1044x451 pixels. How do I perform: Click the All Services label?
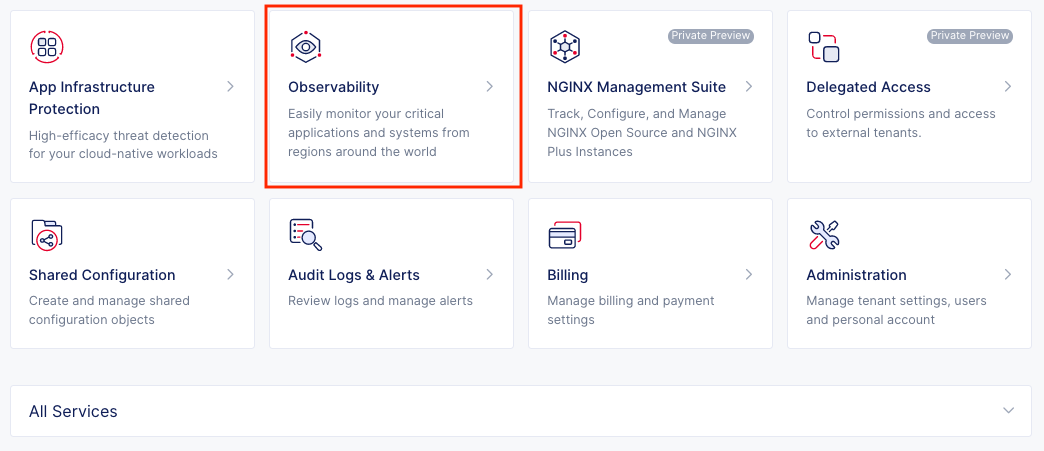coord(73,411)
